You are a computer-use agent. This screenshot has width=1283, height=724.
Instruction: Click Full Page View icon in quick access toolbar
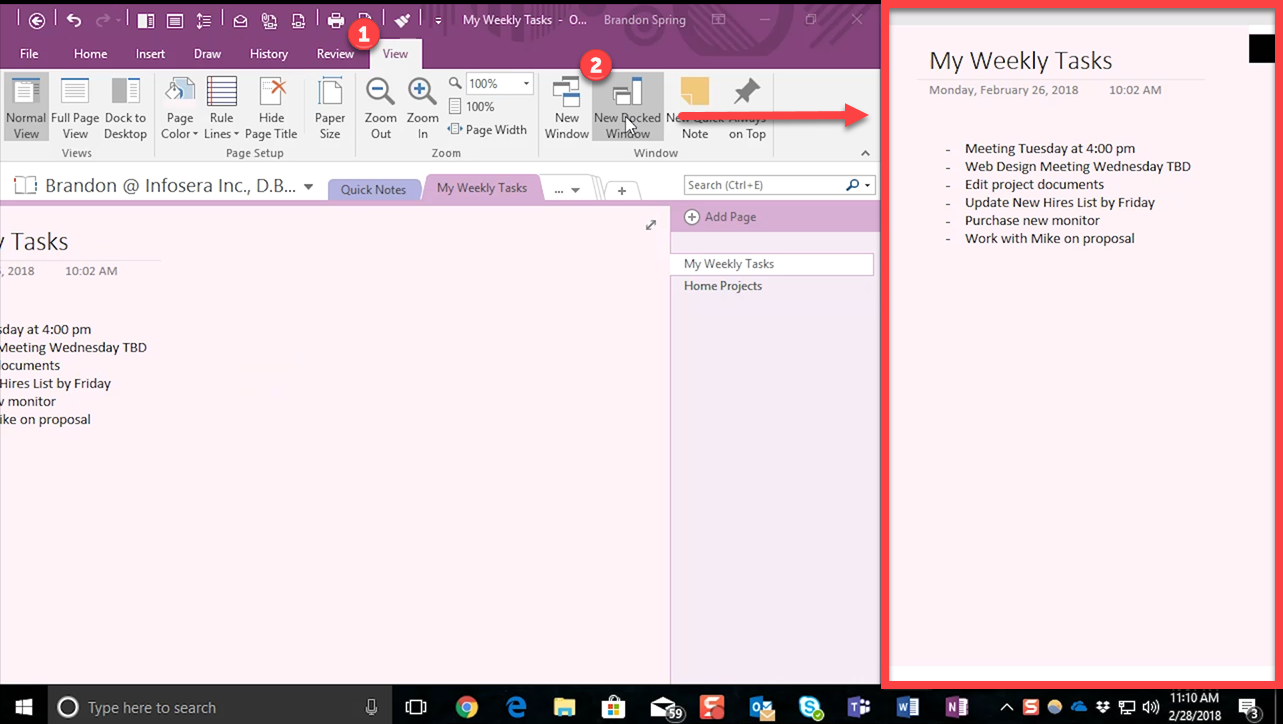pos(175,20)
